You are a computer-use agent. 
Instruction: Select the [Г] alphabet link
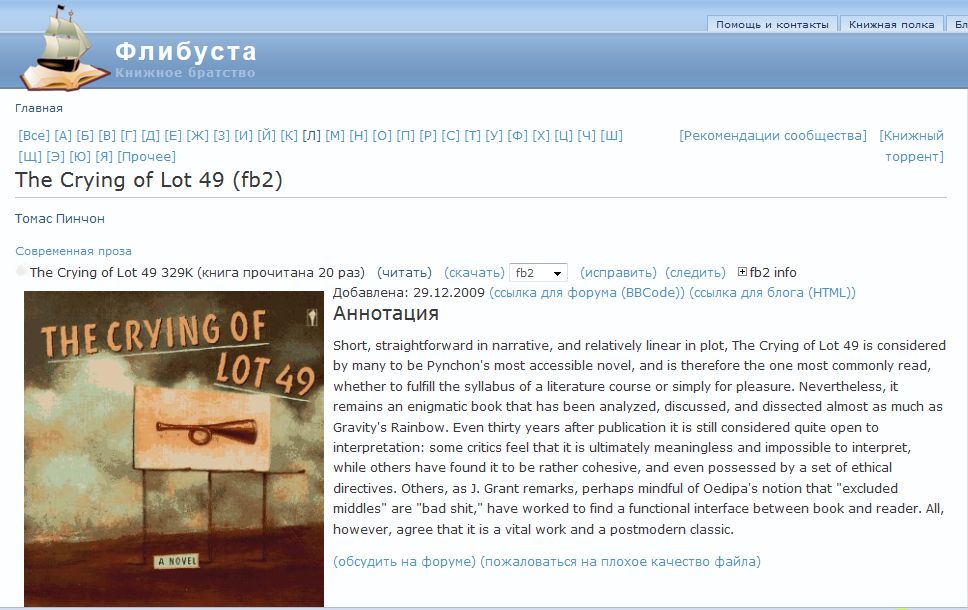(128, 135)
